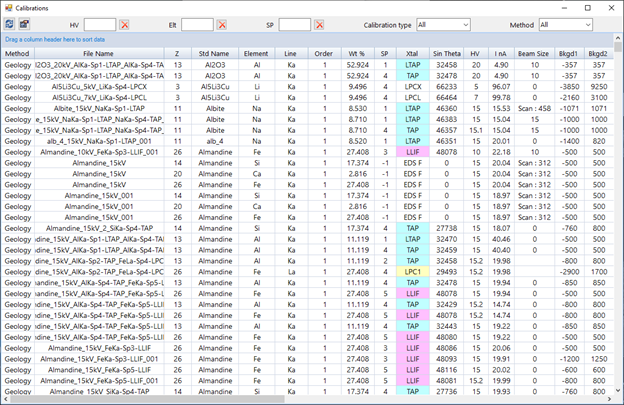Click the horizontal scrollbar left arrow
Viewport: 624px width, 405px height.
pyautogui.click(x=6, y=399)
